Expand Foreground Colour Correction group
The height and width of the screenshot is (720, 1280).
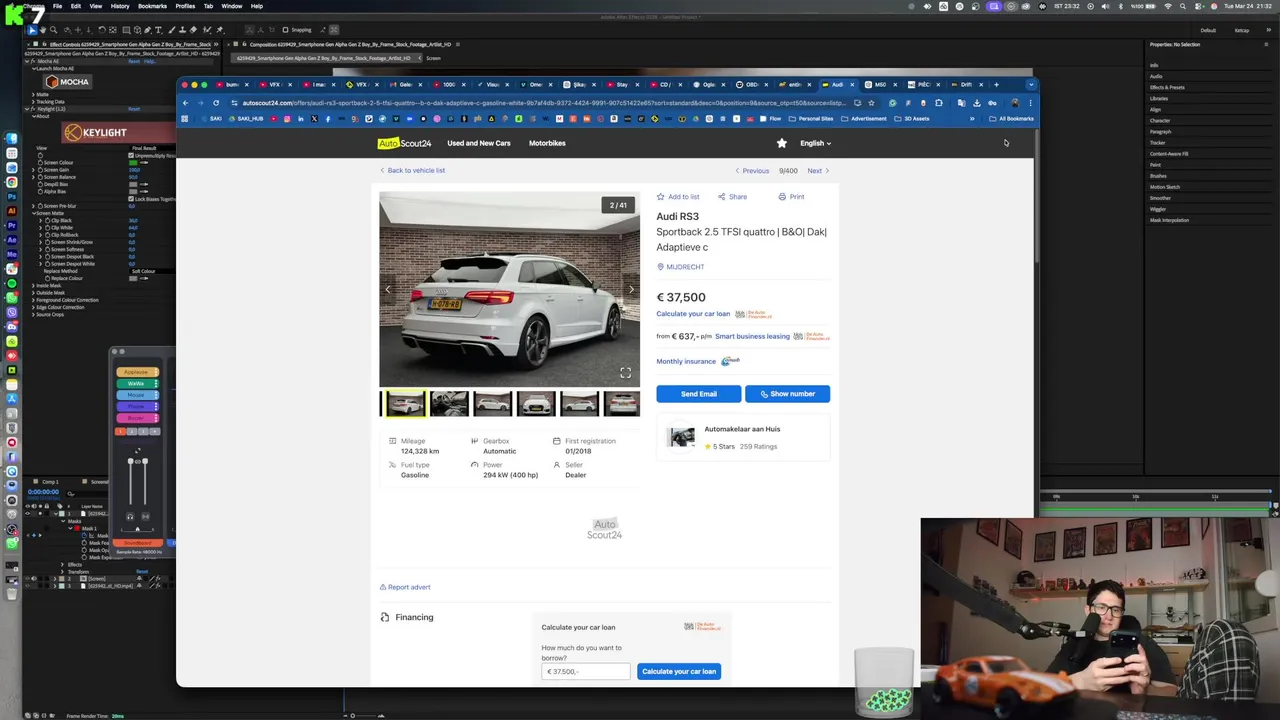coord(33,300)
